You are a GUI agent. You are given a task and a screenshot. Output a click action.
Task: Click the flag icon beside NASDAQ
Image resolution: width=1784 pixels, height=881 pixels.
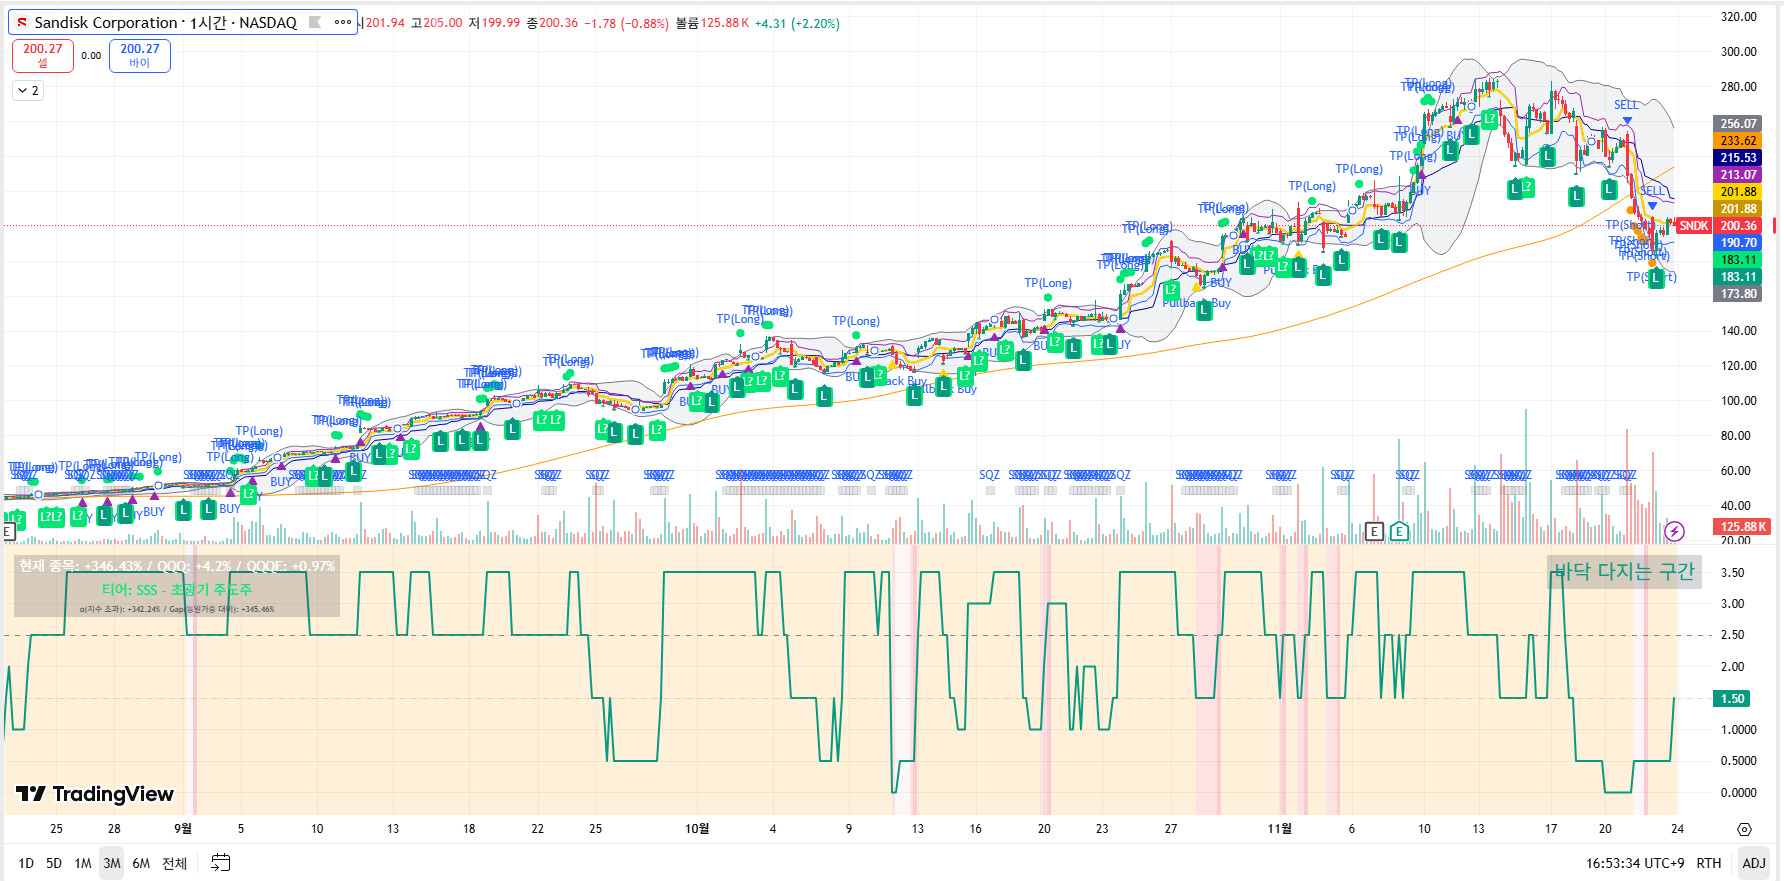(315, 22)
